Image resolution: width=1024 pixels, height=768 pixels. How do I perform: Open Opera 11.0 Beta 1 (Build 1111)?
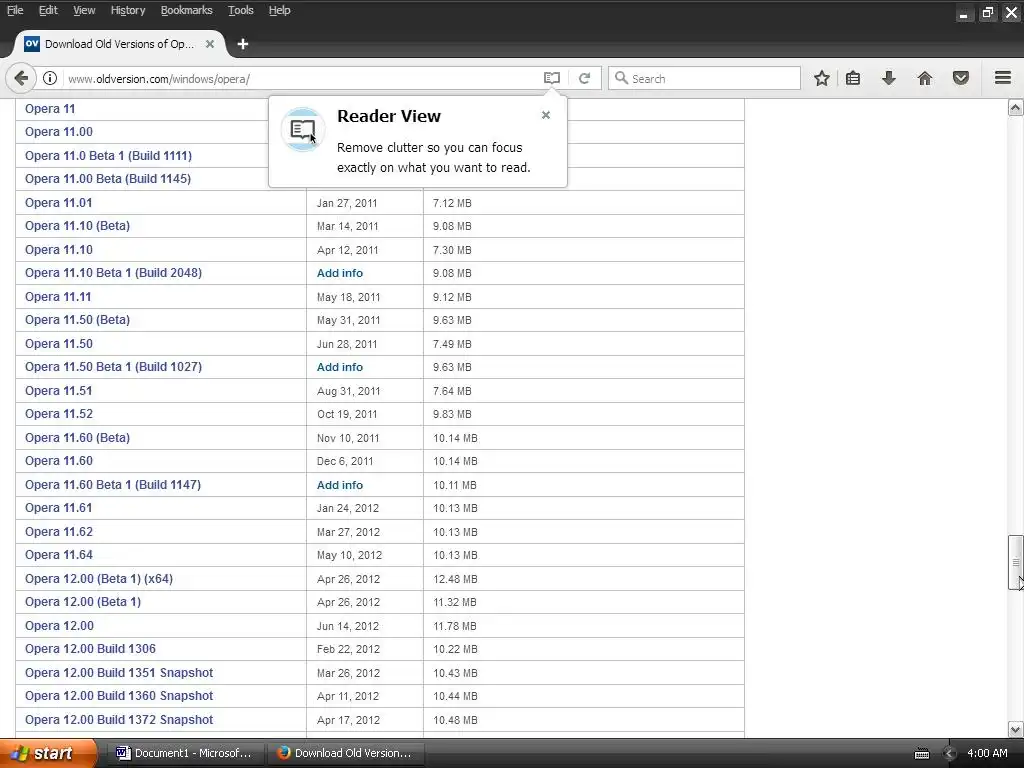(108, 155)
